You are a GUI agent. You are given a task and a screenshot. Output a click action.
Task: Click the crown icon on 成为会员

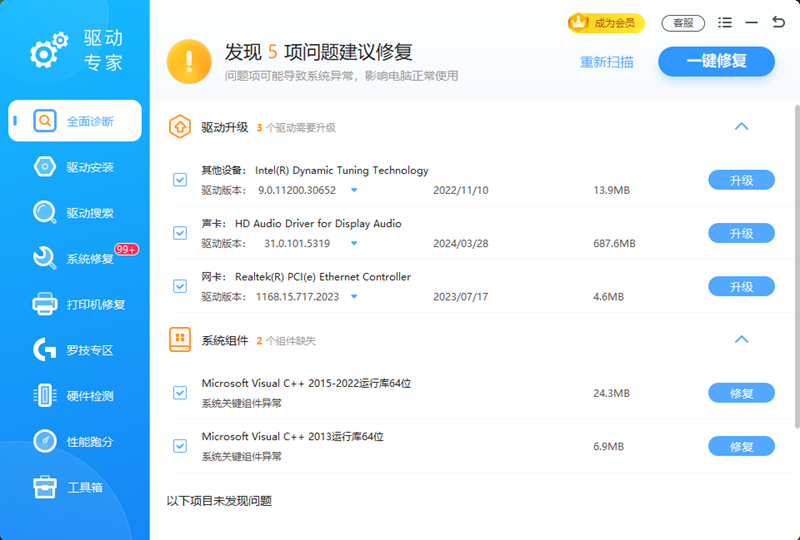(x=579, y=22)
